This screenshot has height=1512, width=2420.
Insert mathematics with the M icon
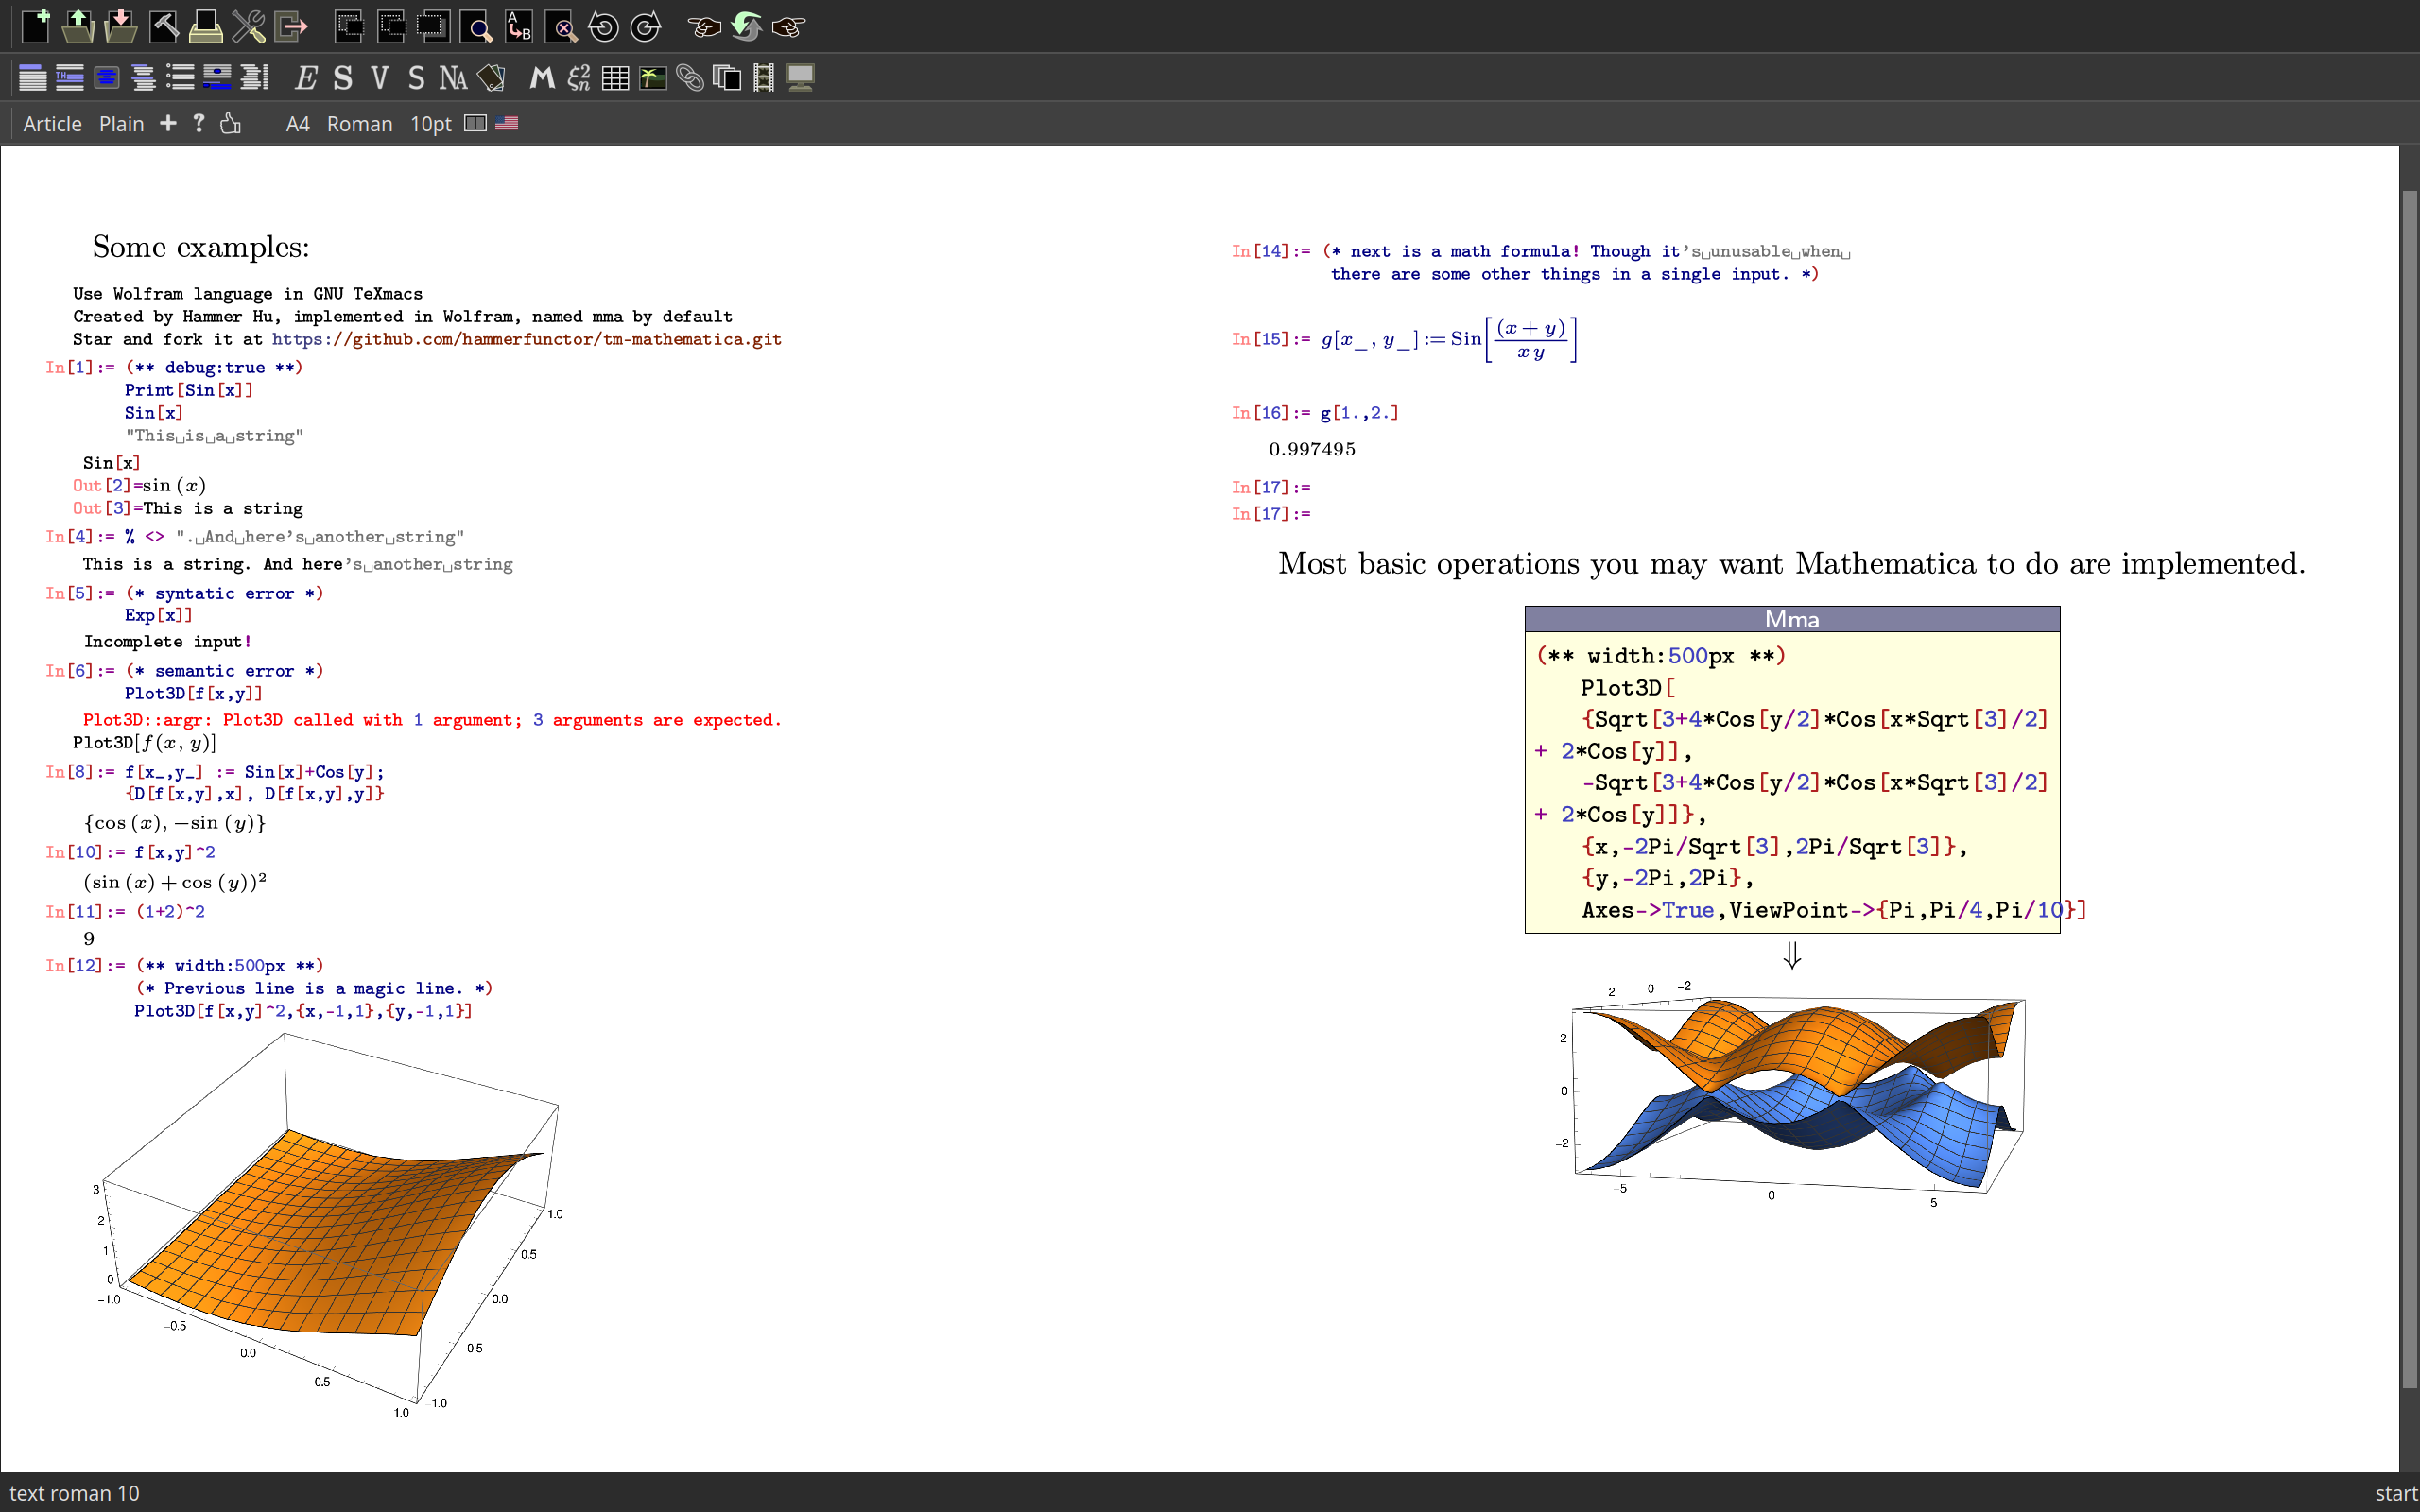click(541, 78)
